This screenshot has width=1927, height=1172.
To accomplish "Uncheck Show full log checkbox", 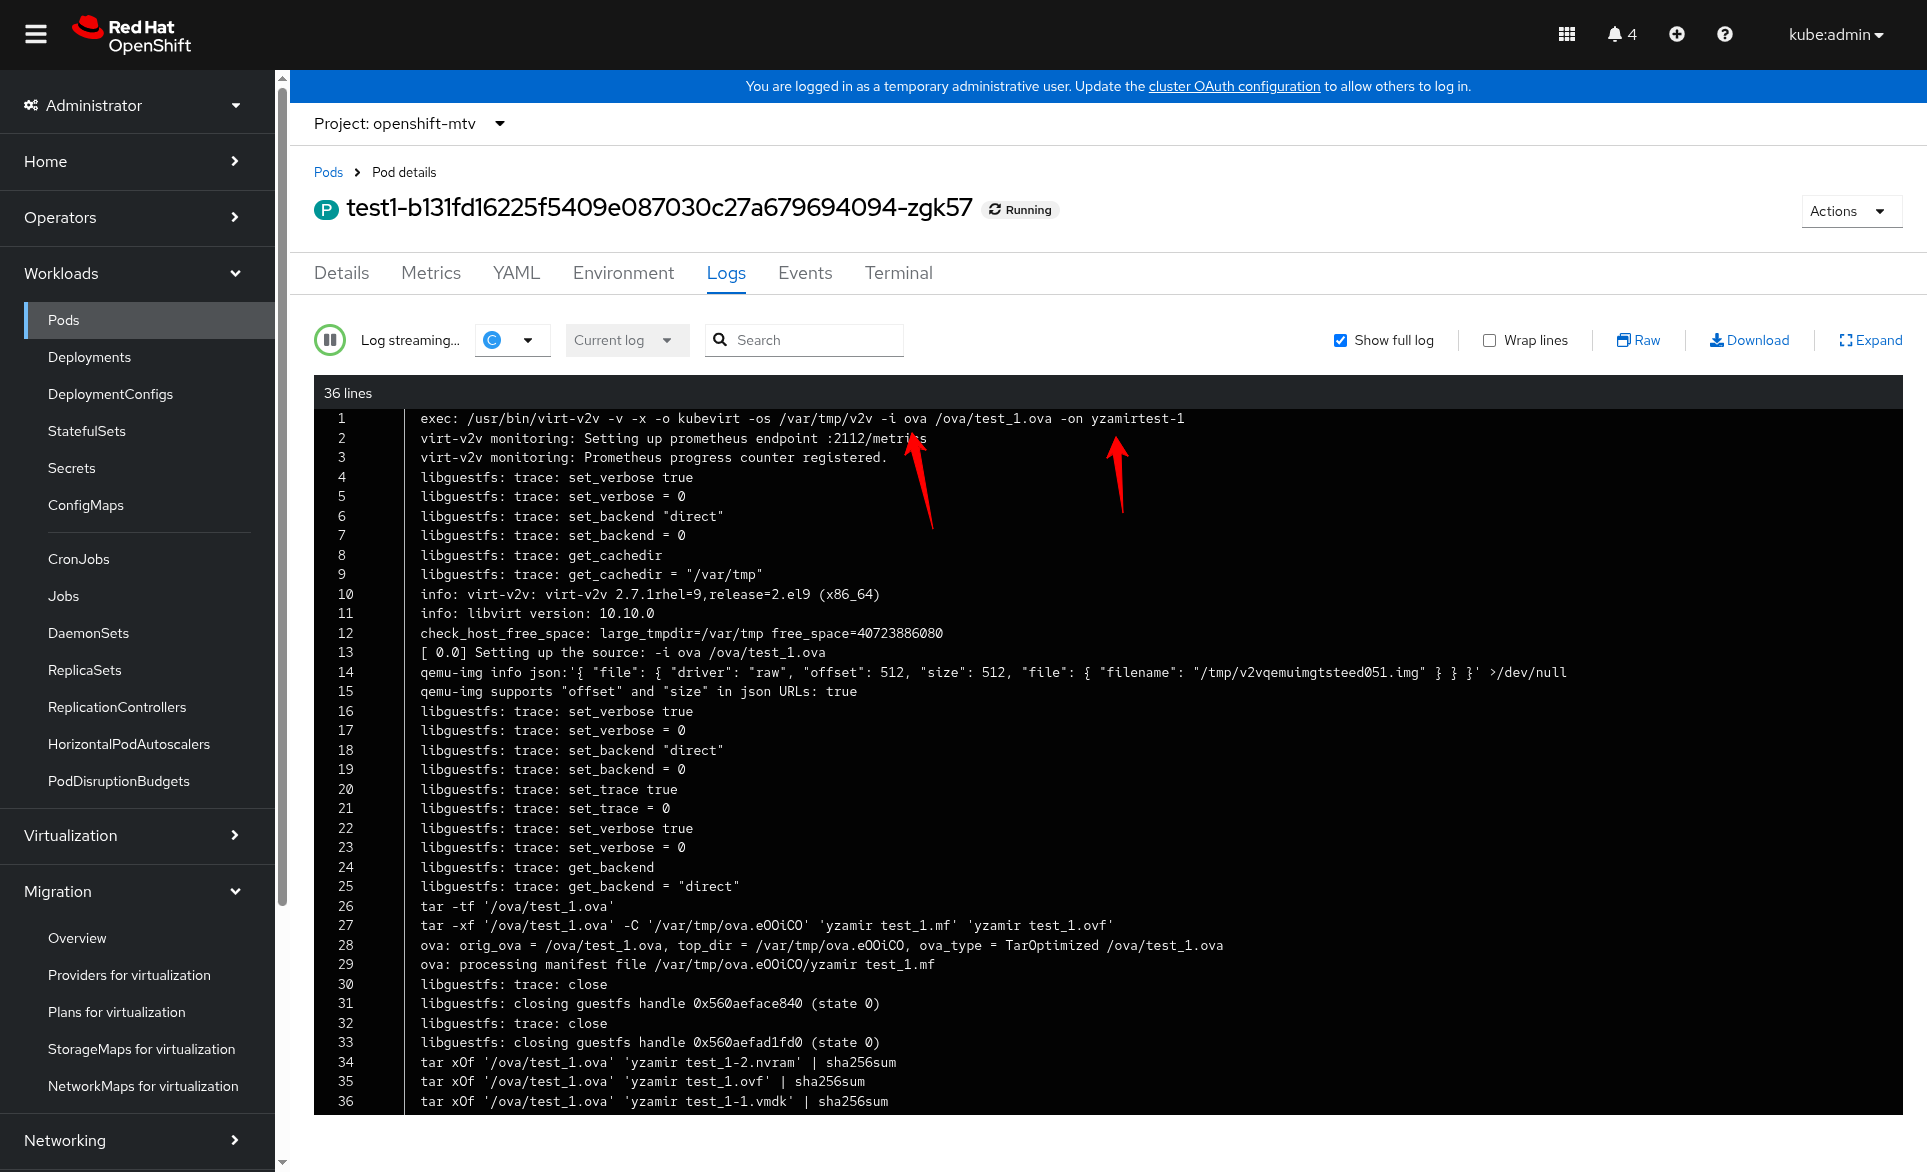I will pyautogui.click(x=1340, y=340).
